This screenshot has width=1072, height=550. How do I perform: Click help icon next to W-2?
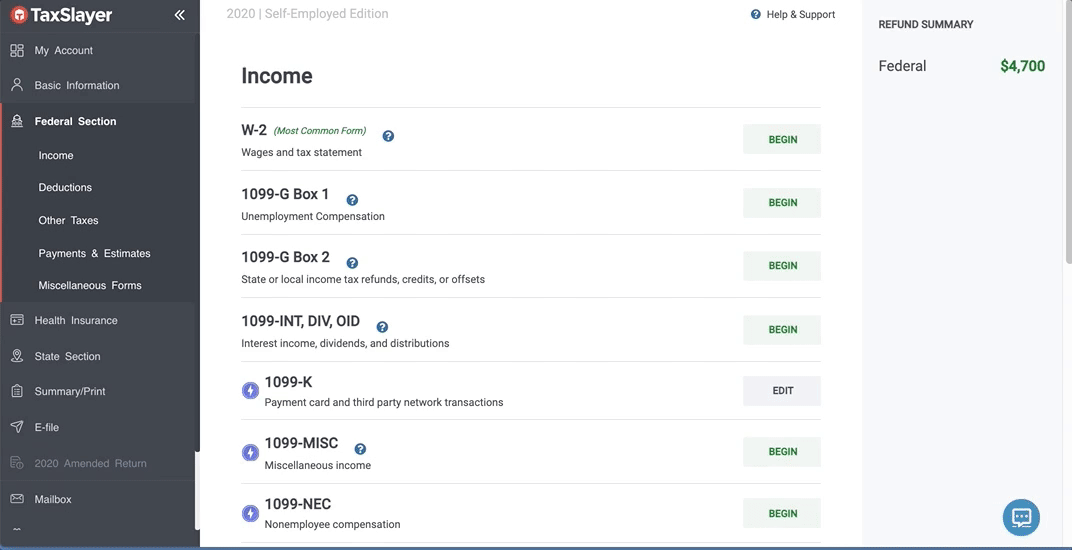388,136
